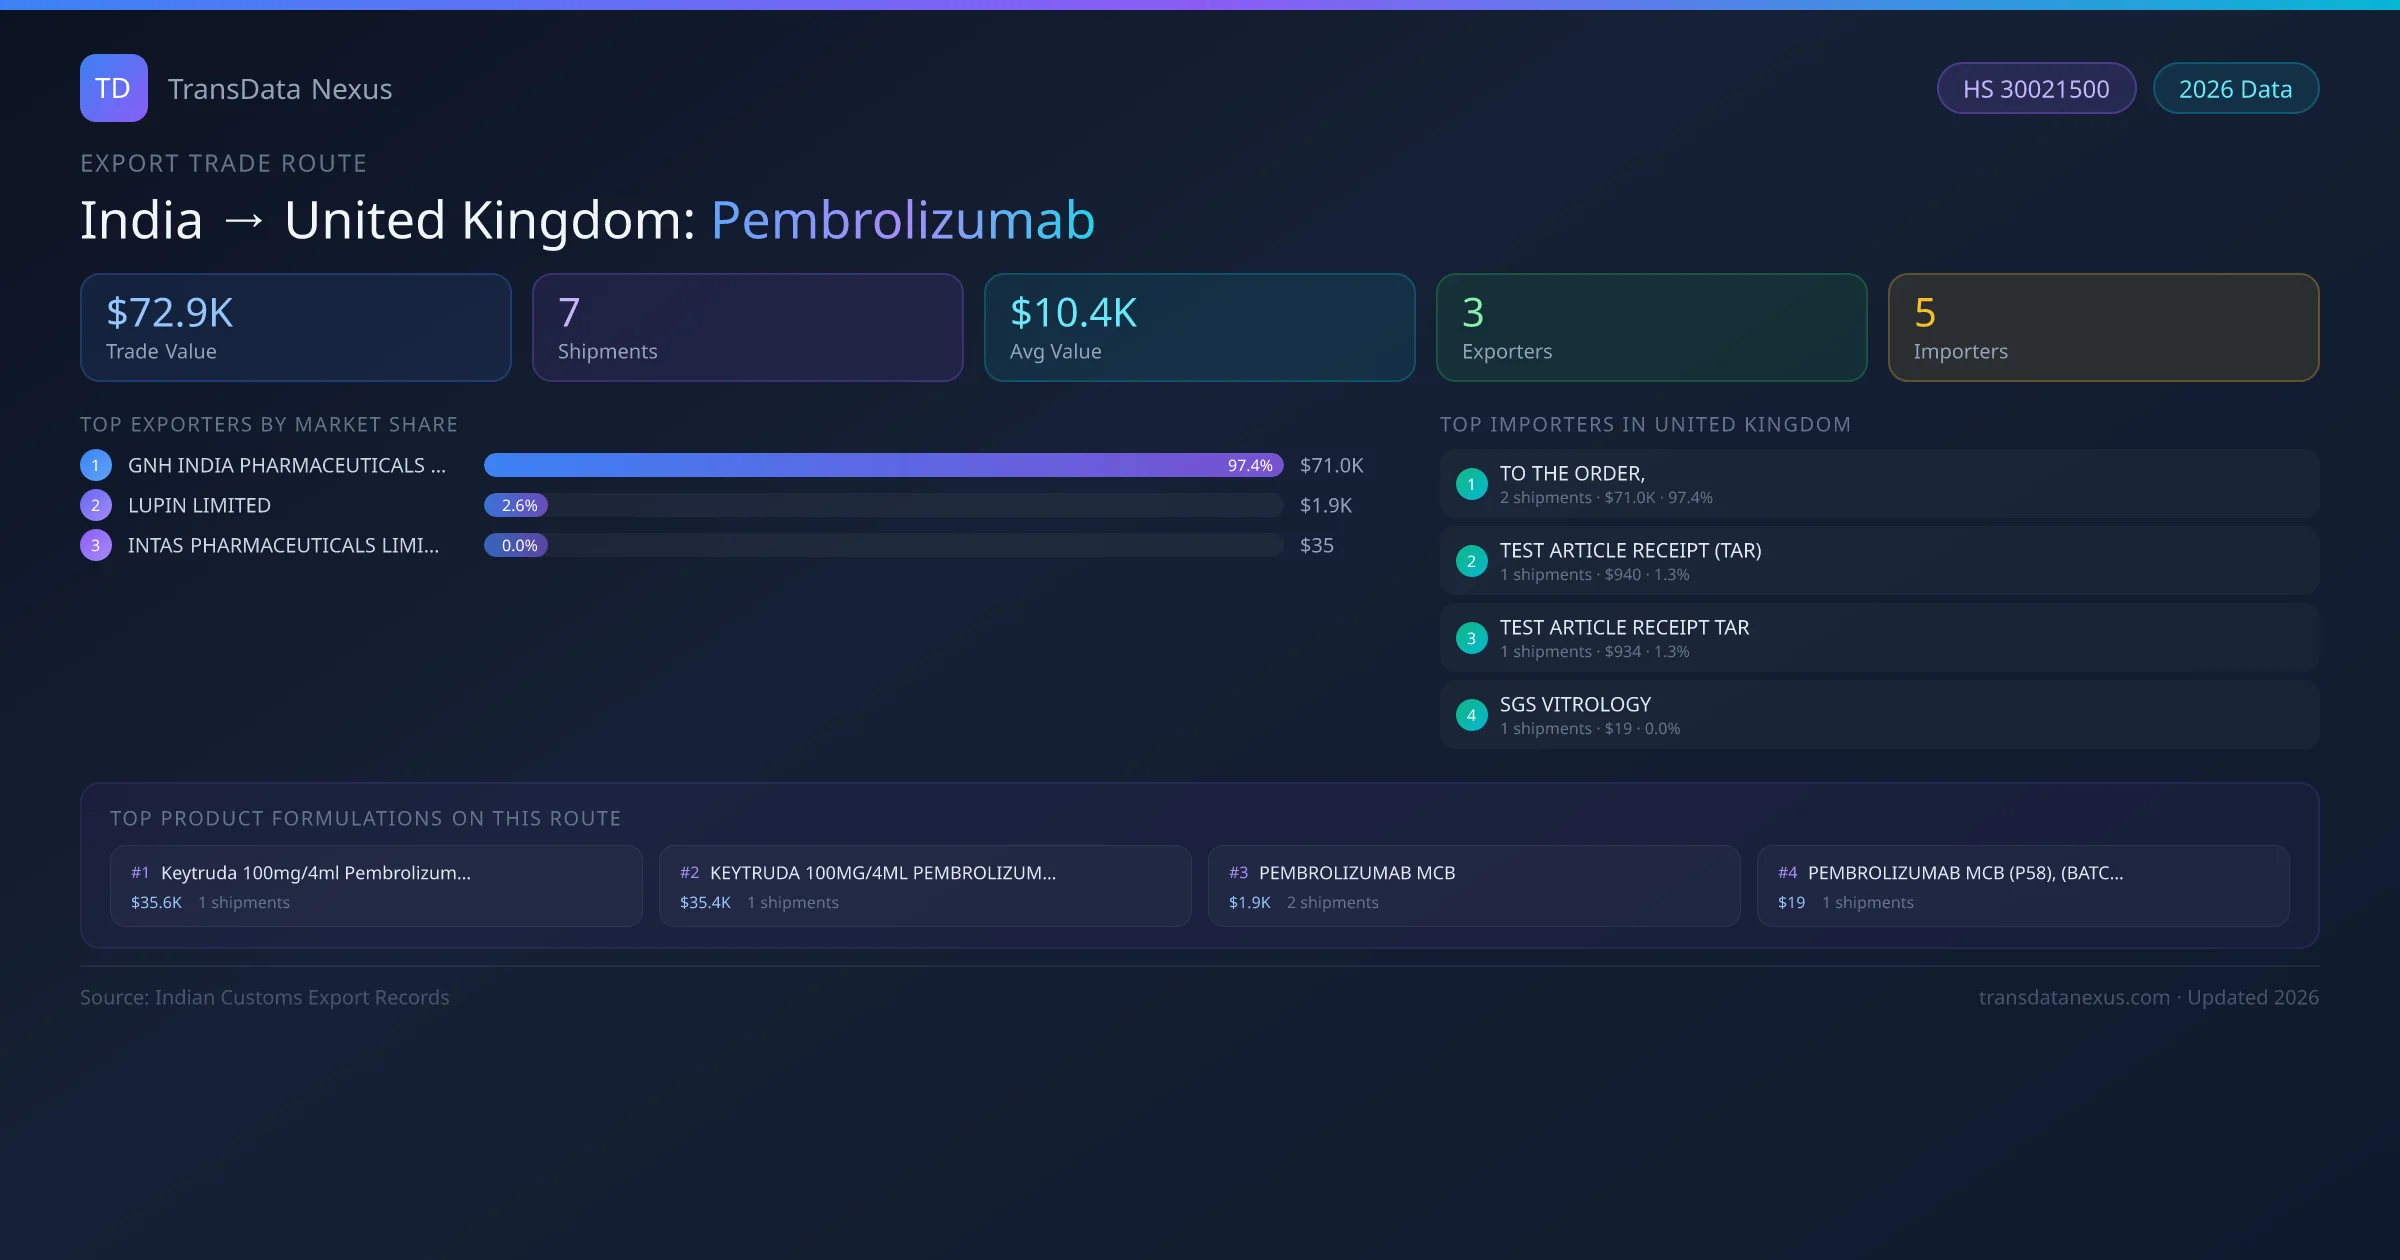Select the HS 30021500 tag
This screenshot has width=2400, height=1260.
click(2036, 89)
